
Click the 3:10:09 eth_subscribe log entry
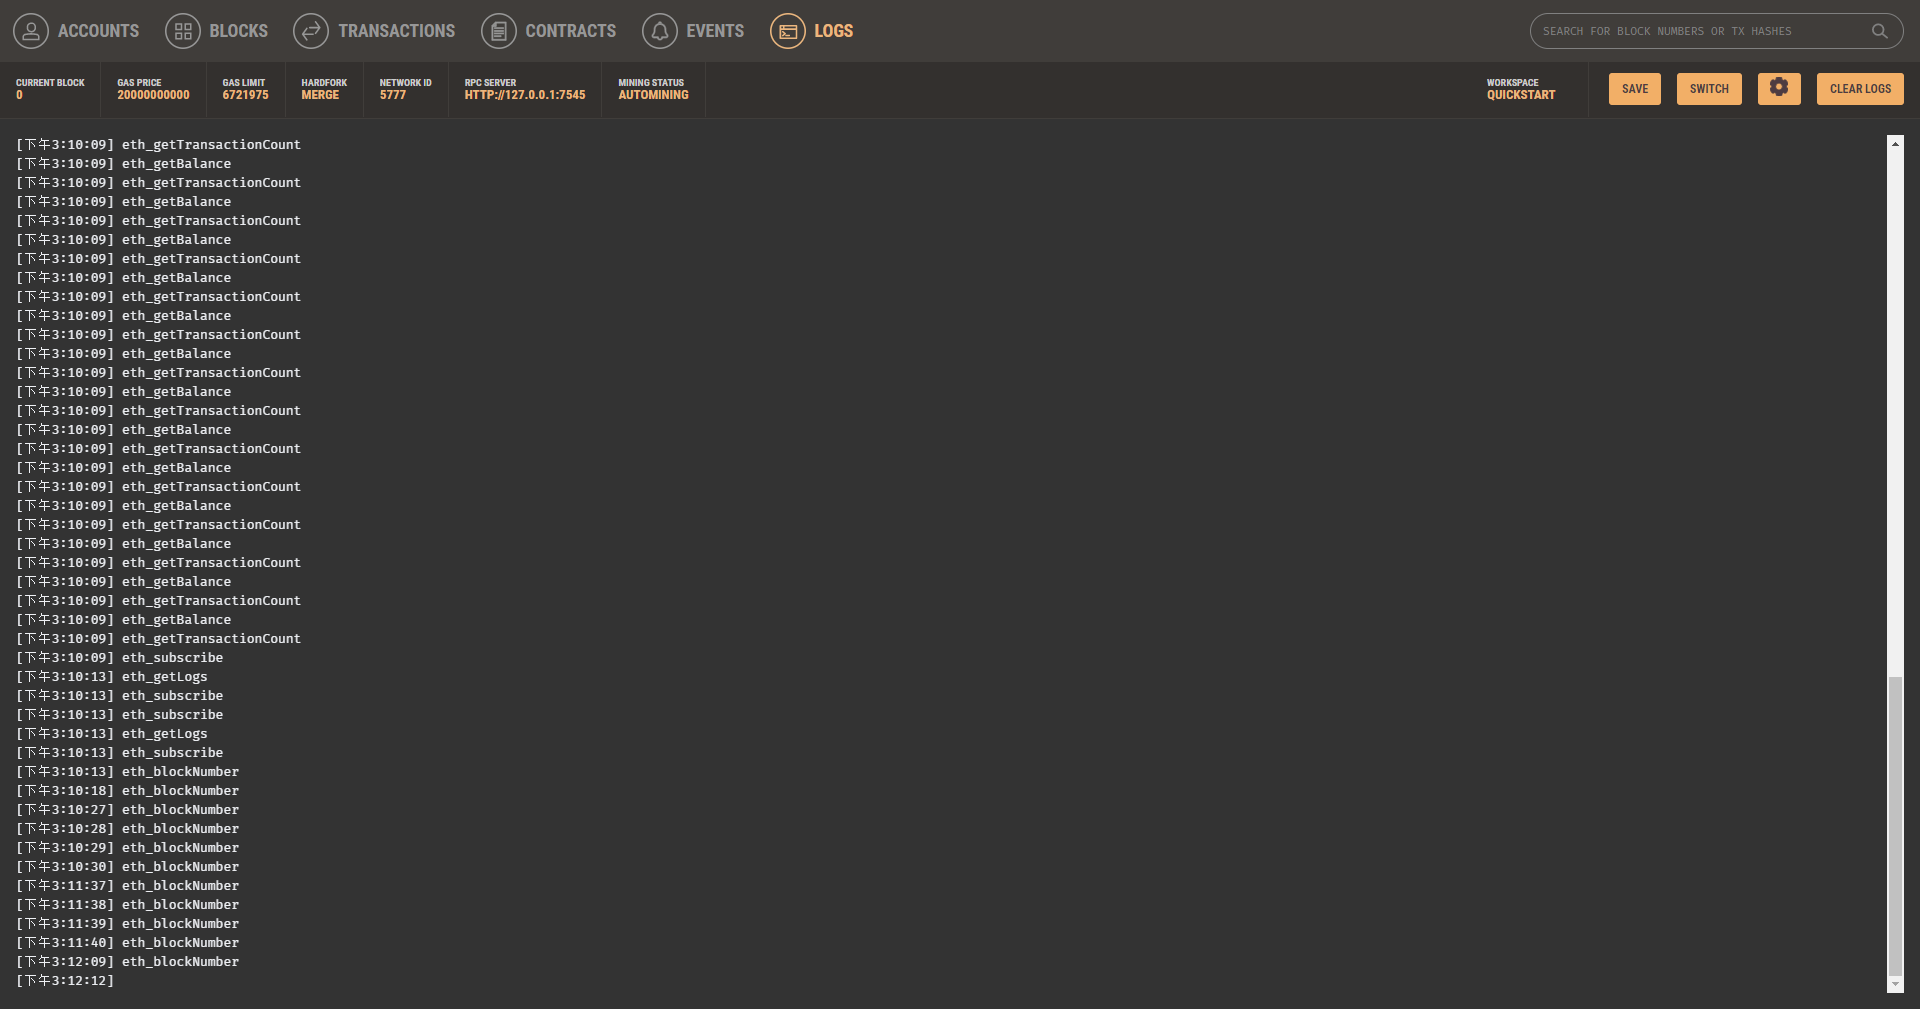[119, 658]
